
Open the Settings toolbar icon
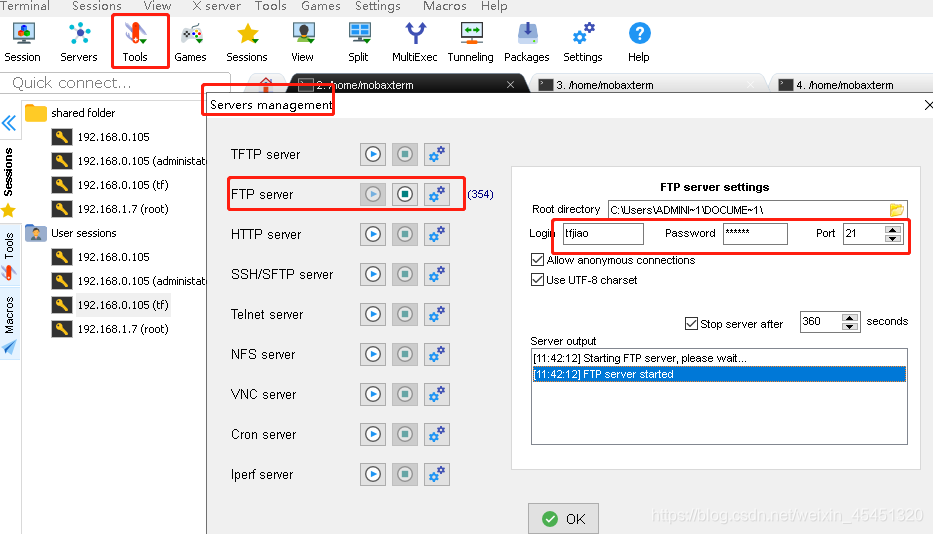(x=583, y=42)
